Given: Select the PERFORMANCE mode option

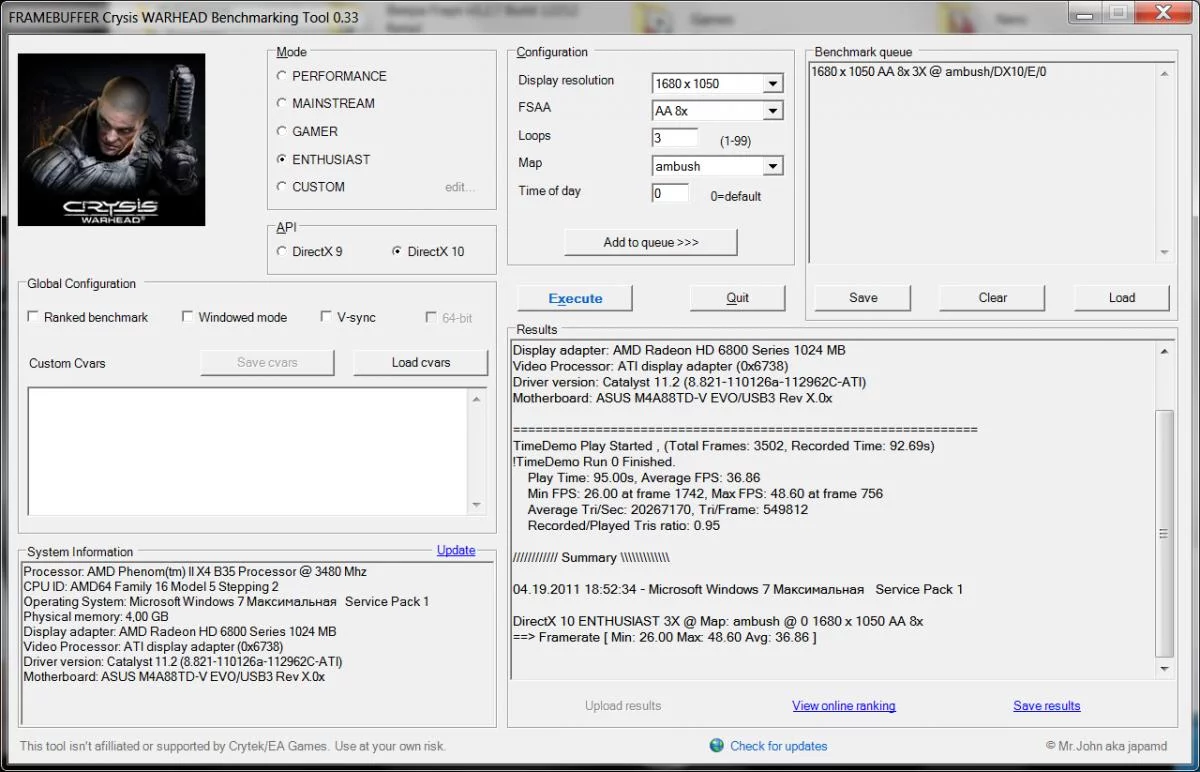Looking at the screenshot, I should point(282,76).
